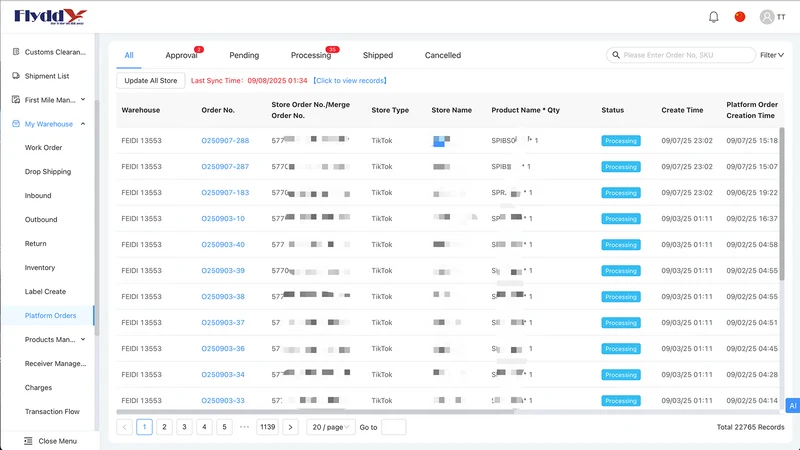Switch language via the China flag icon

click(x=739, y=17)
